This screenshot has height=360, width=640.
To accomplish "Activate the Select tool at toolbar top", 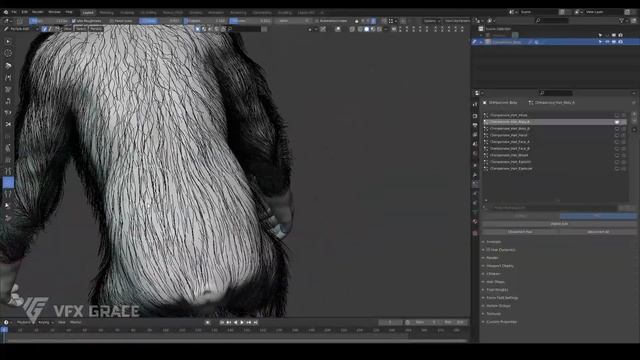I will [x=8, y=41].
